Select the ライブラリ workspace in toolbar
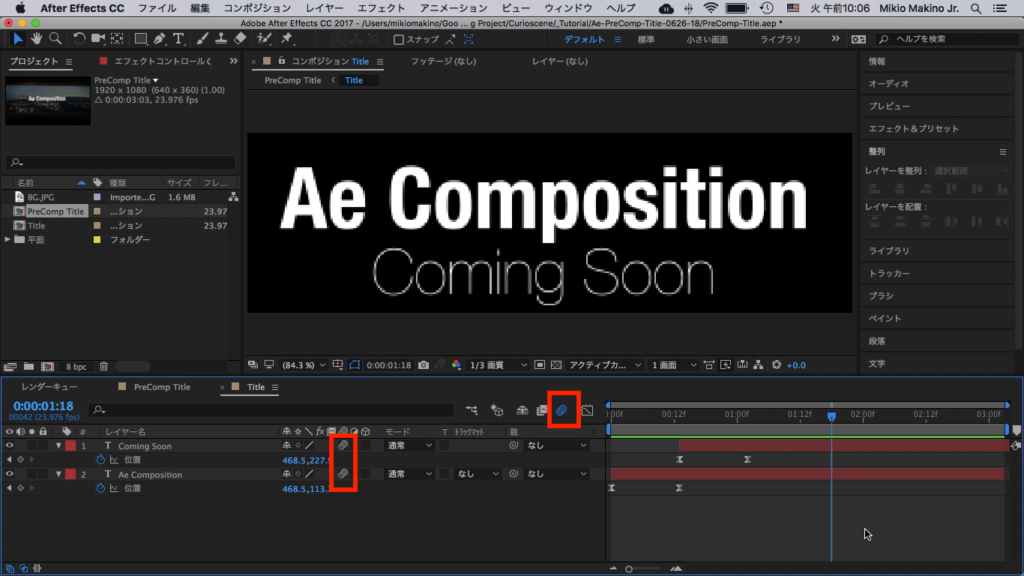Screen dimensions: 1024x576 click(x=780, y=40)
